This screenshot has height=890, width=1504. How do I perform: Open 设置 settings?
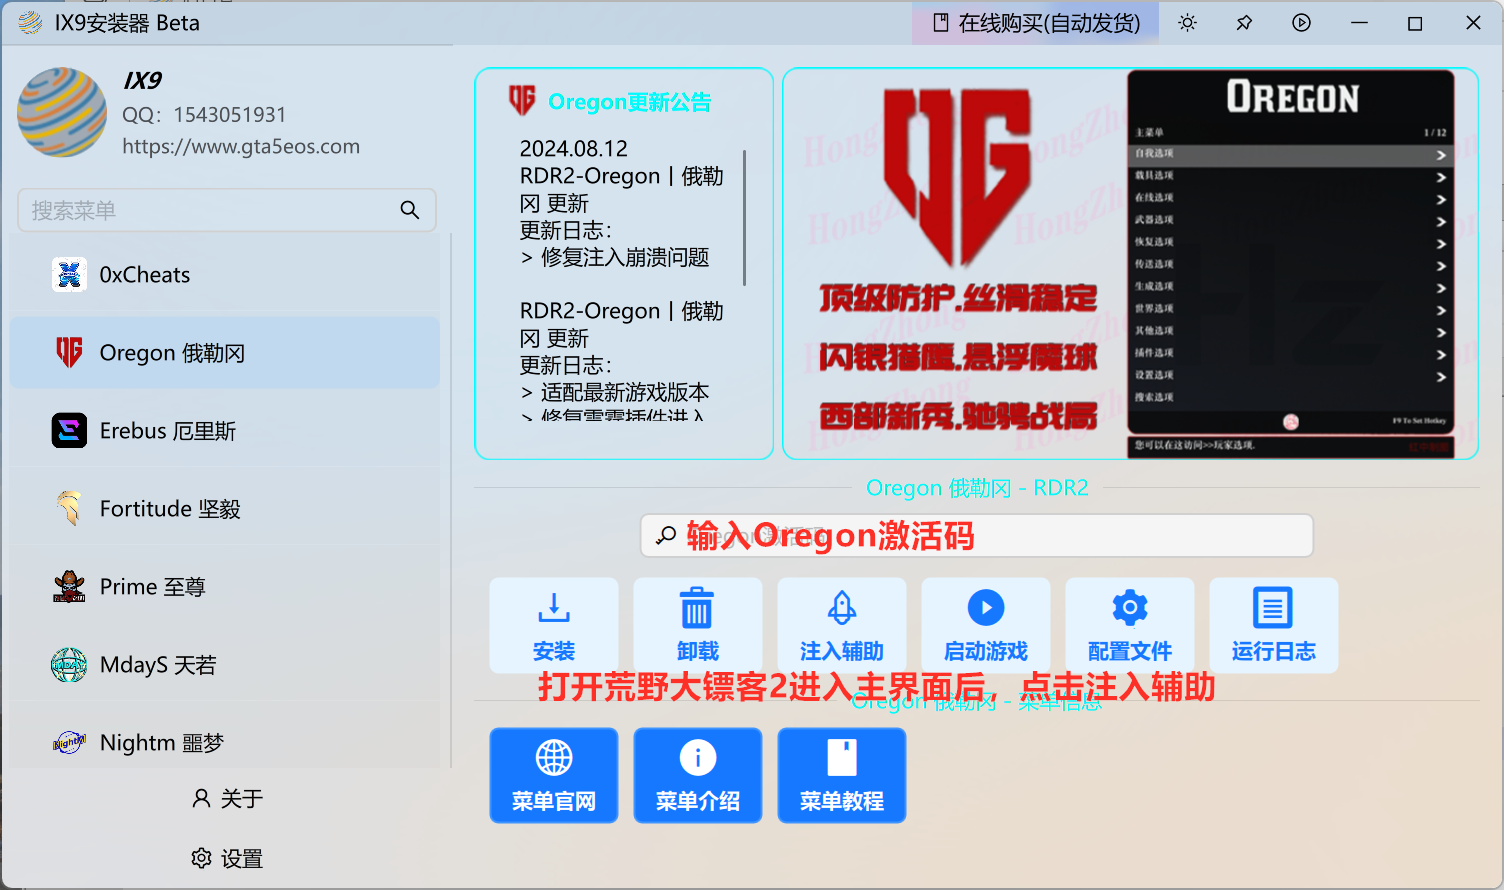click(227, 858)
